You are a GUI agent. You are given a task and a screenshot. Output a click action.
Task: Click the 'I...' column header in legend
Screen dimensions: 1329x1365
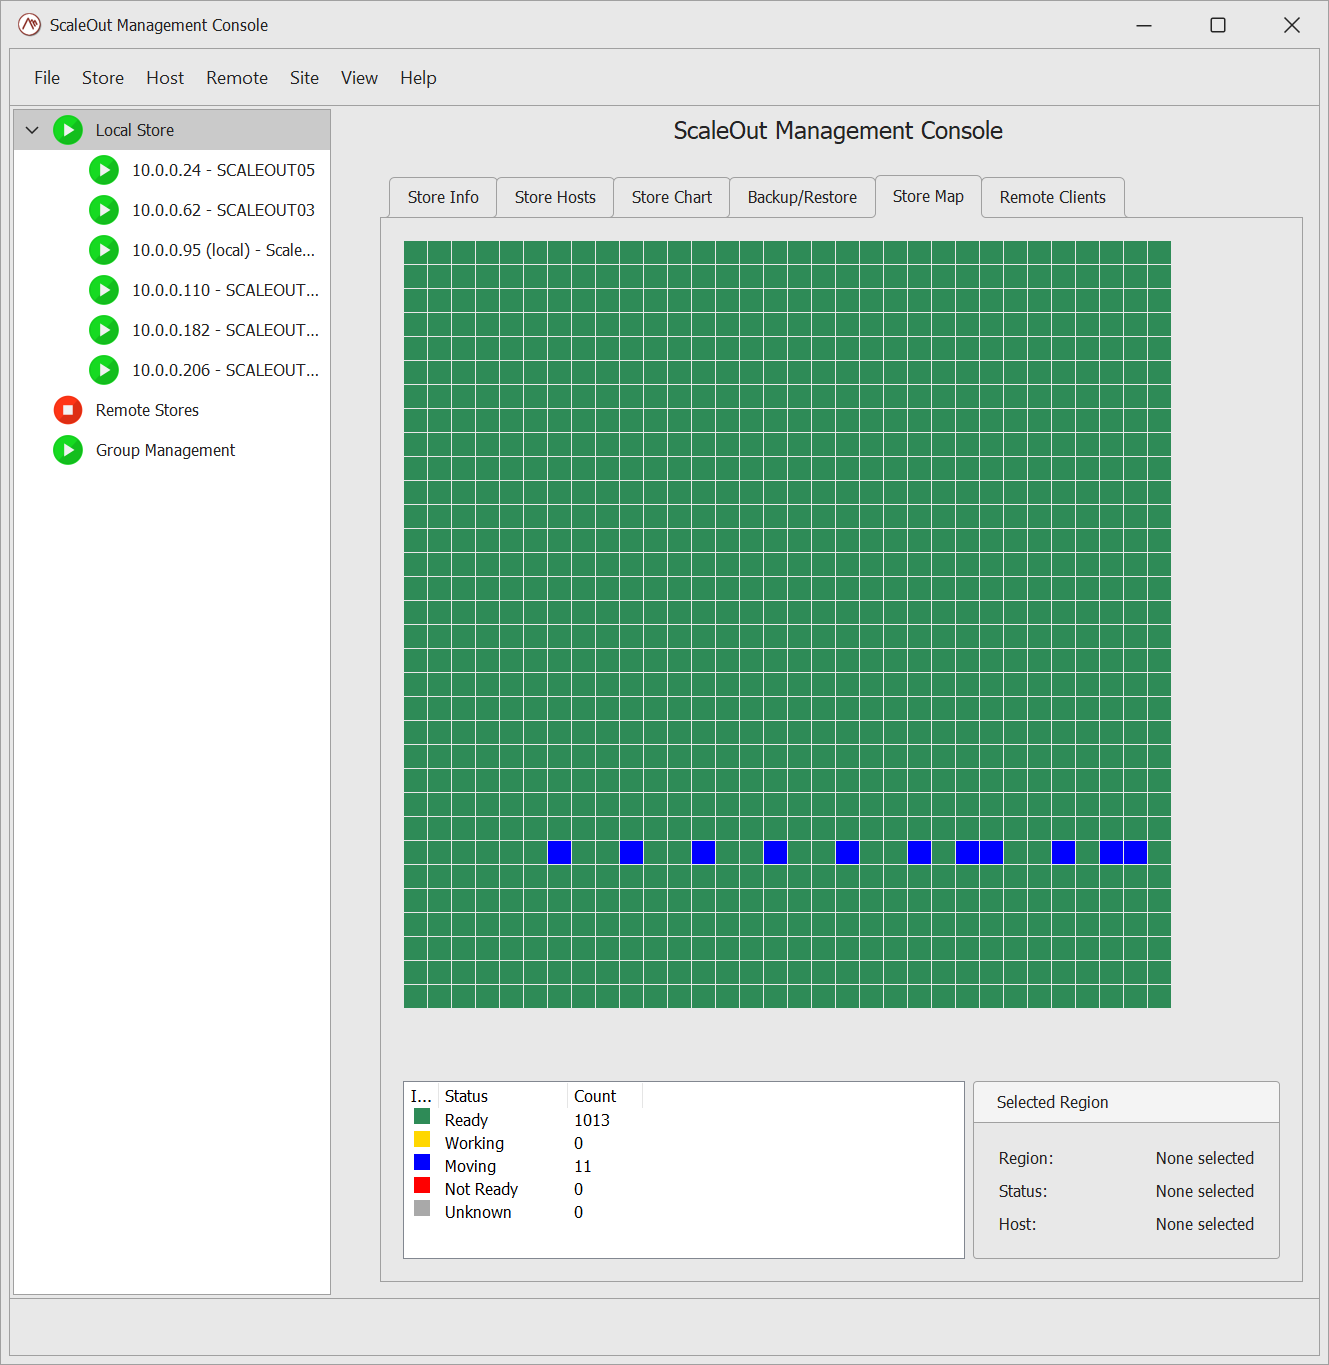(421, 1096)
